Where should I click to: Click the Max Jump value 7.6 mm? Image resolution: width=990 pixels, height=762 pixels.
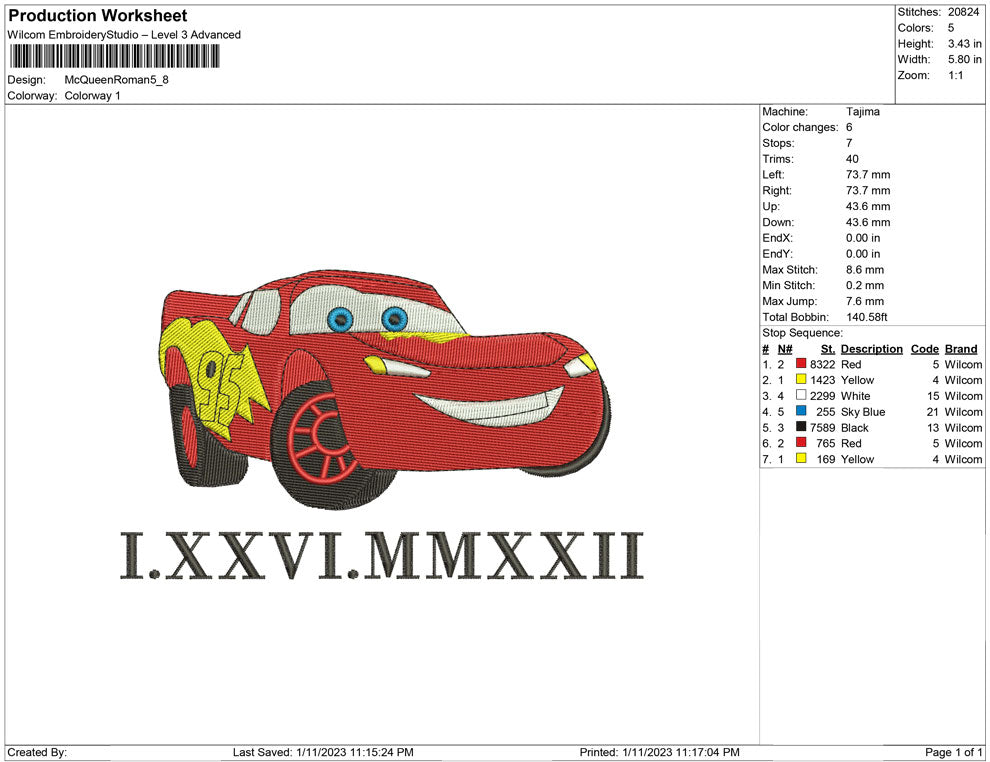click(865, 301)
